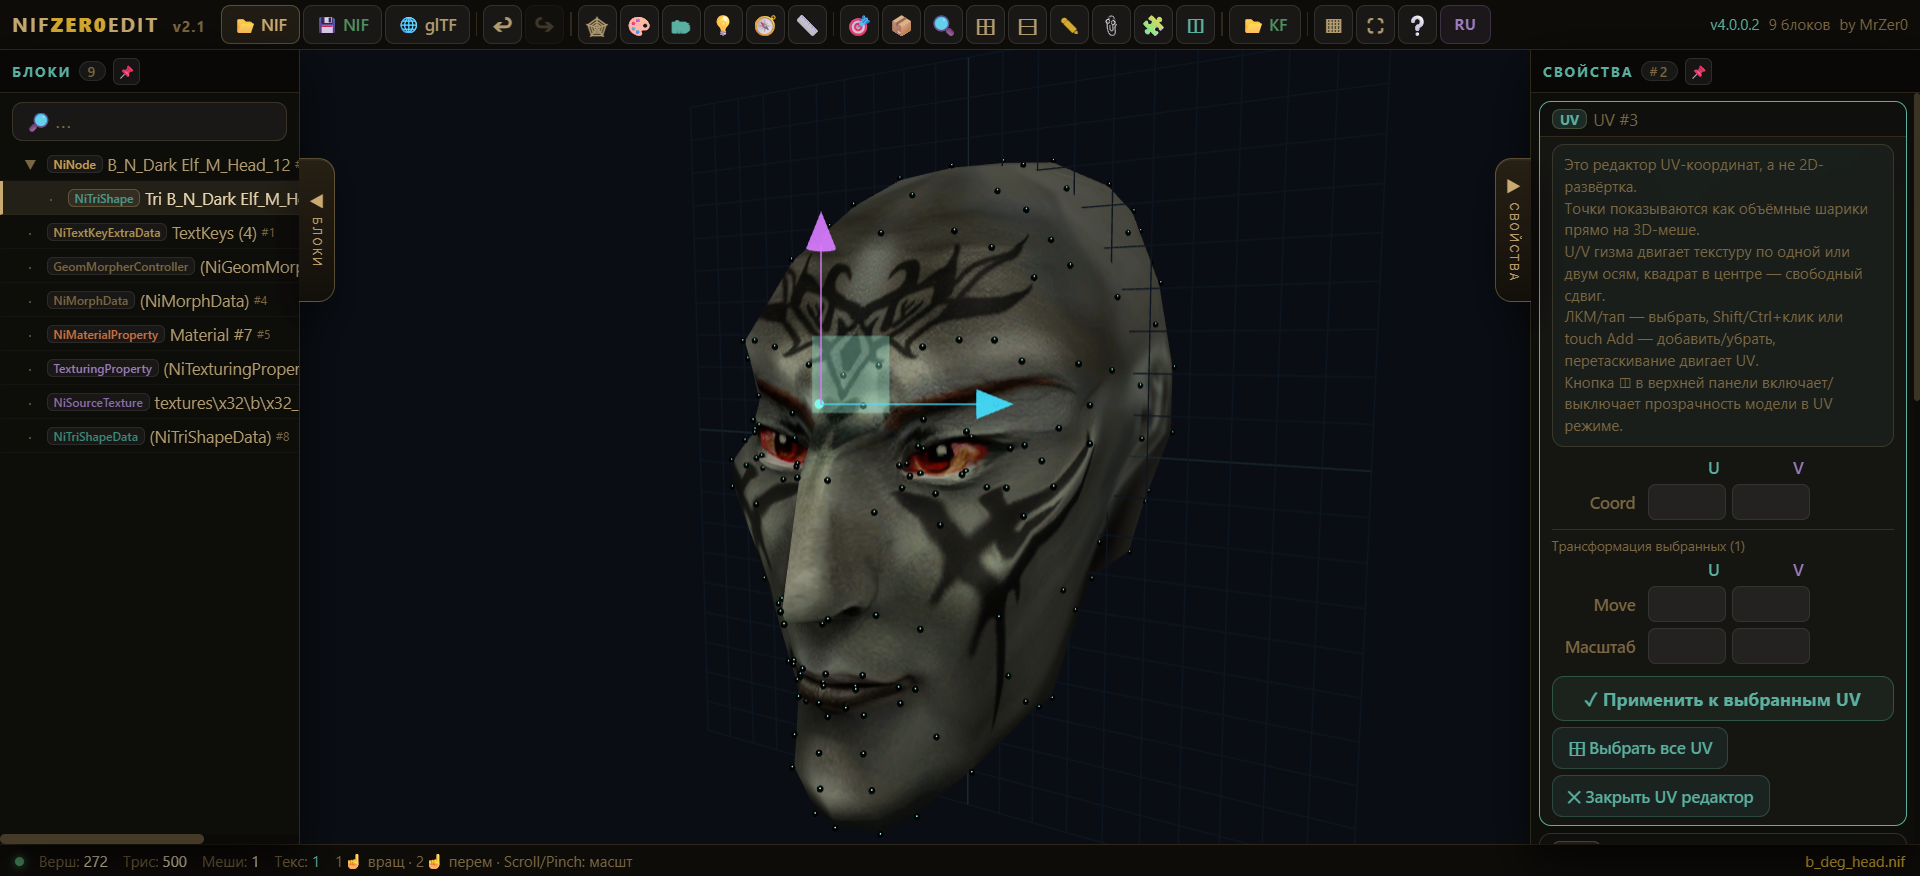1920x876 pixels.
Task: Click Применить к выбранным UV button
Action: (x=1721, y=700)
